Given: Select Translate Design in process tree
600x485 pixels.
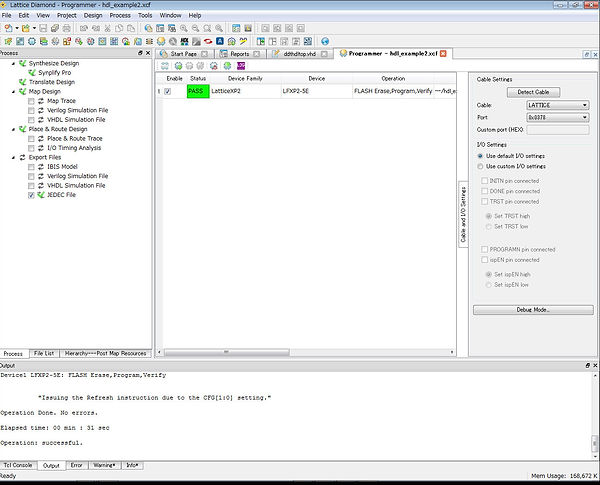Looking at the screenshot, I should [x=52, y=82].
